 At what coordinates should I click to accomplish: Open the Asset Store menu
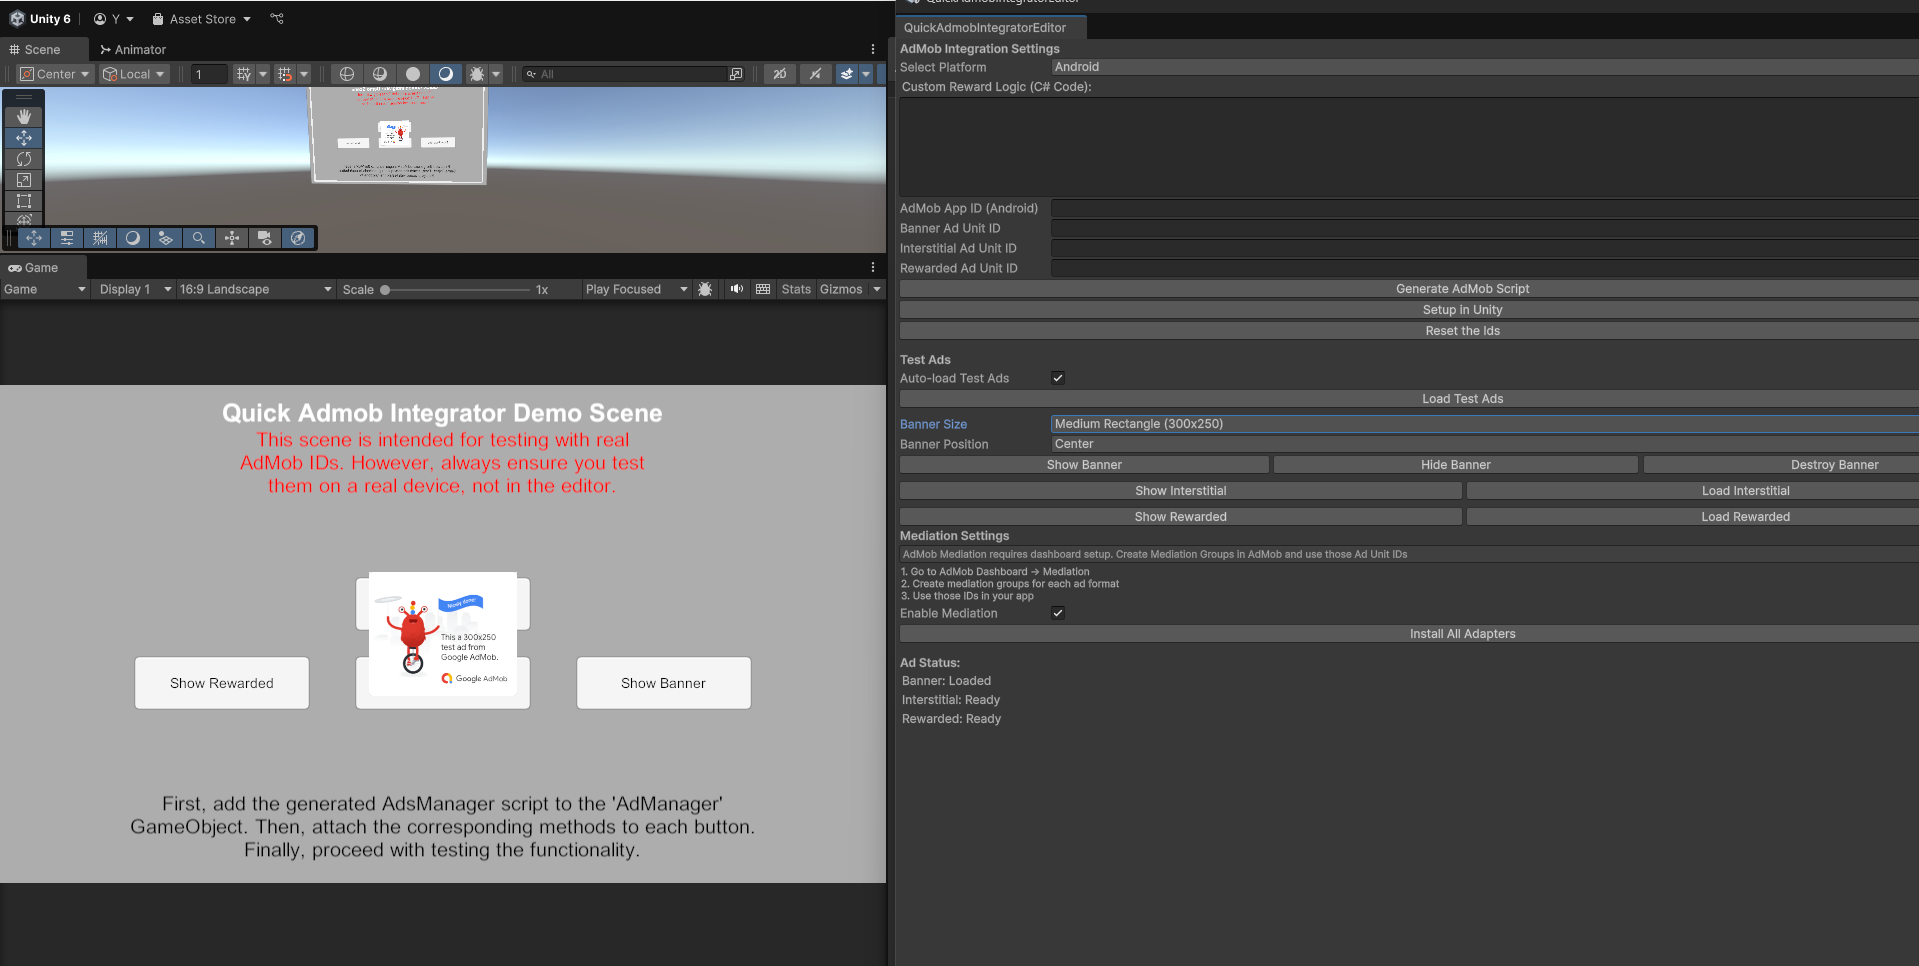pos(201,19)
